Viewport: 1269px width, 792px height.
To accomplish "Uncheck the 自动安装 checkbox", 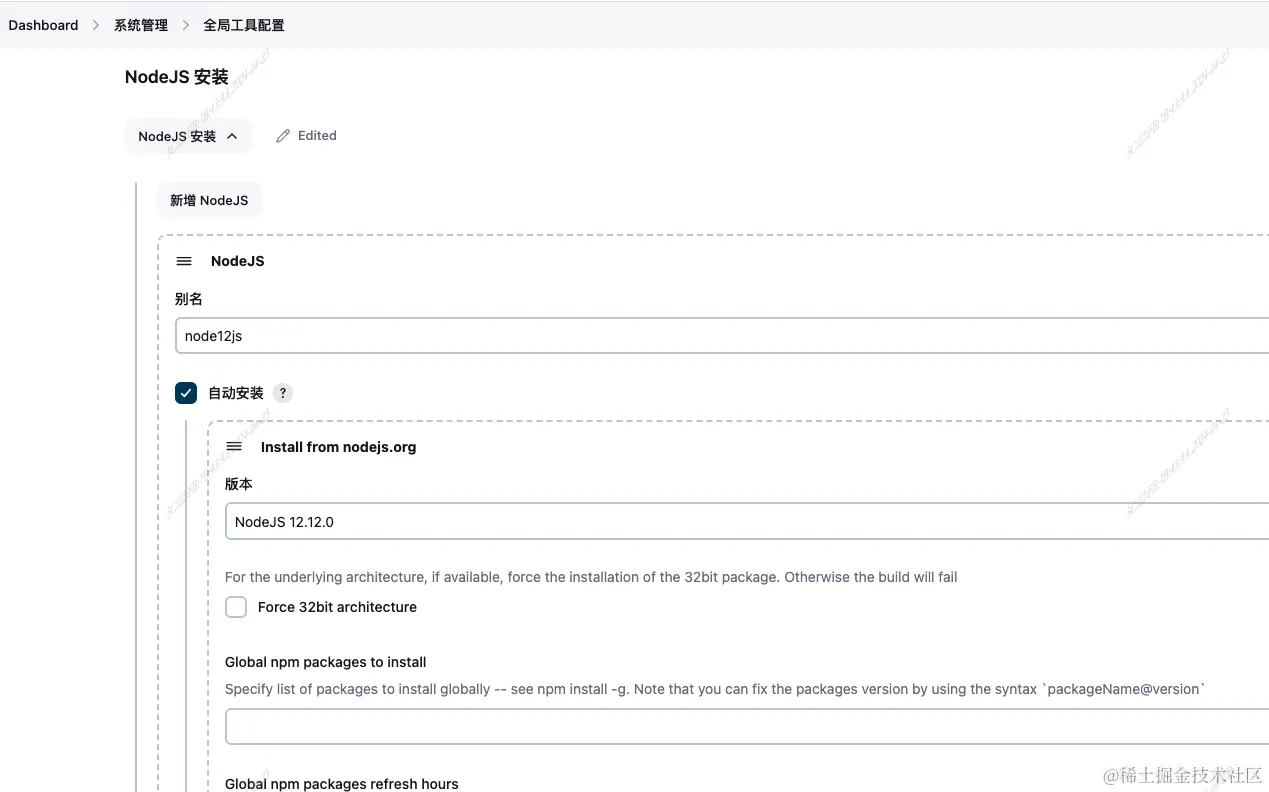I will point(186,393).
